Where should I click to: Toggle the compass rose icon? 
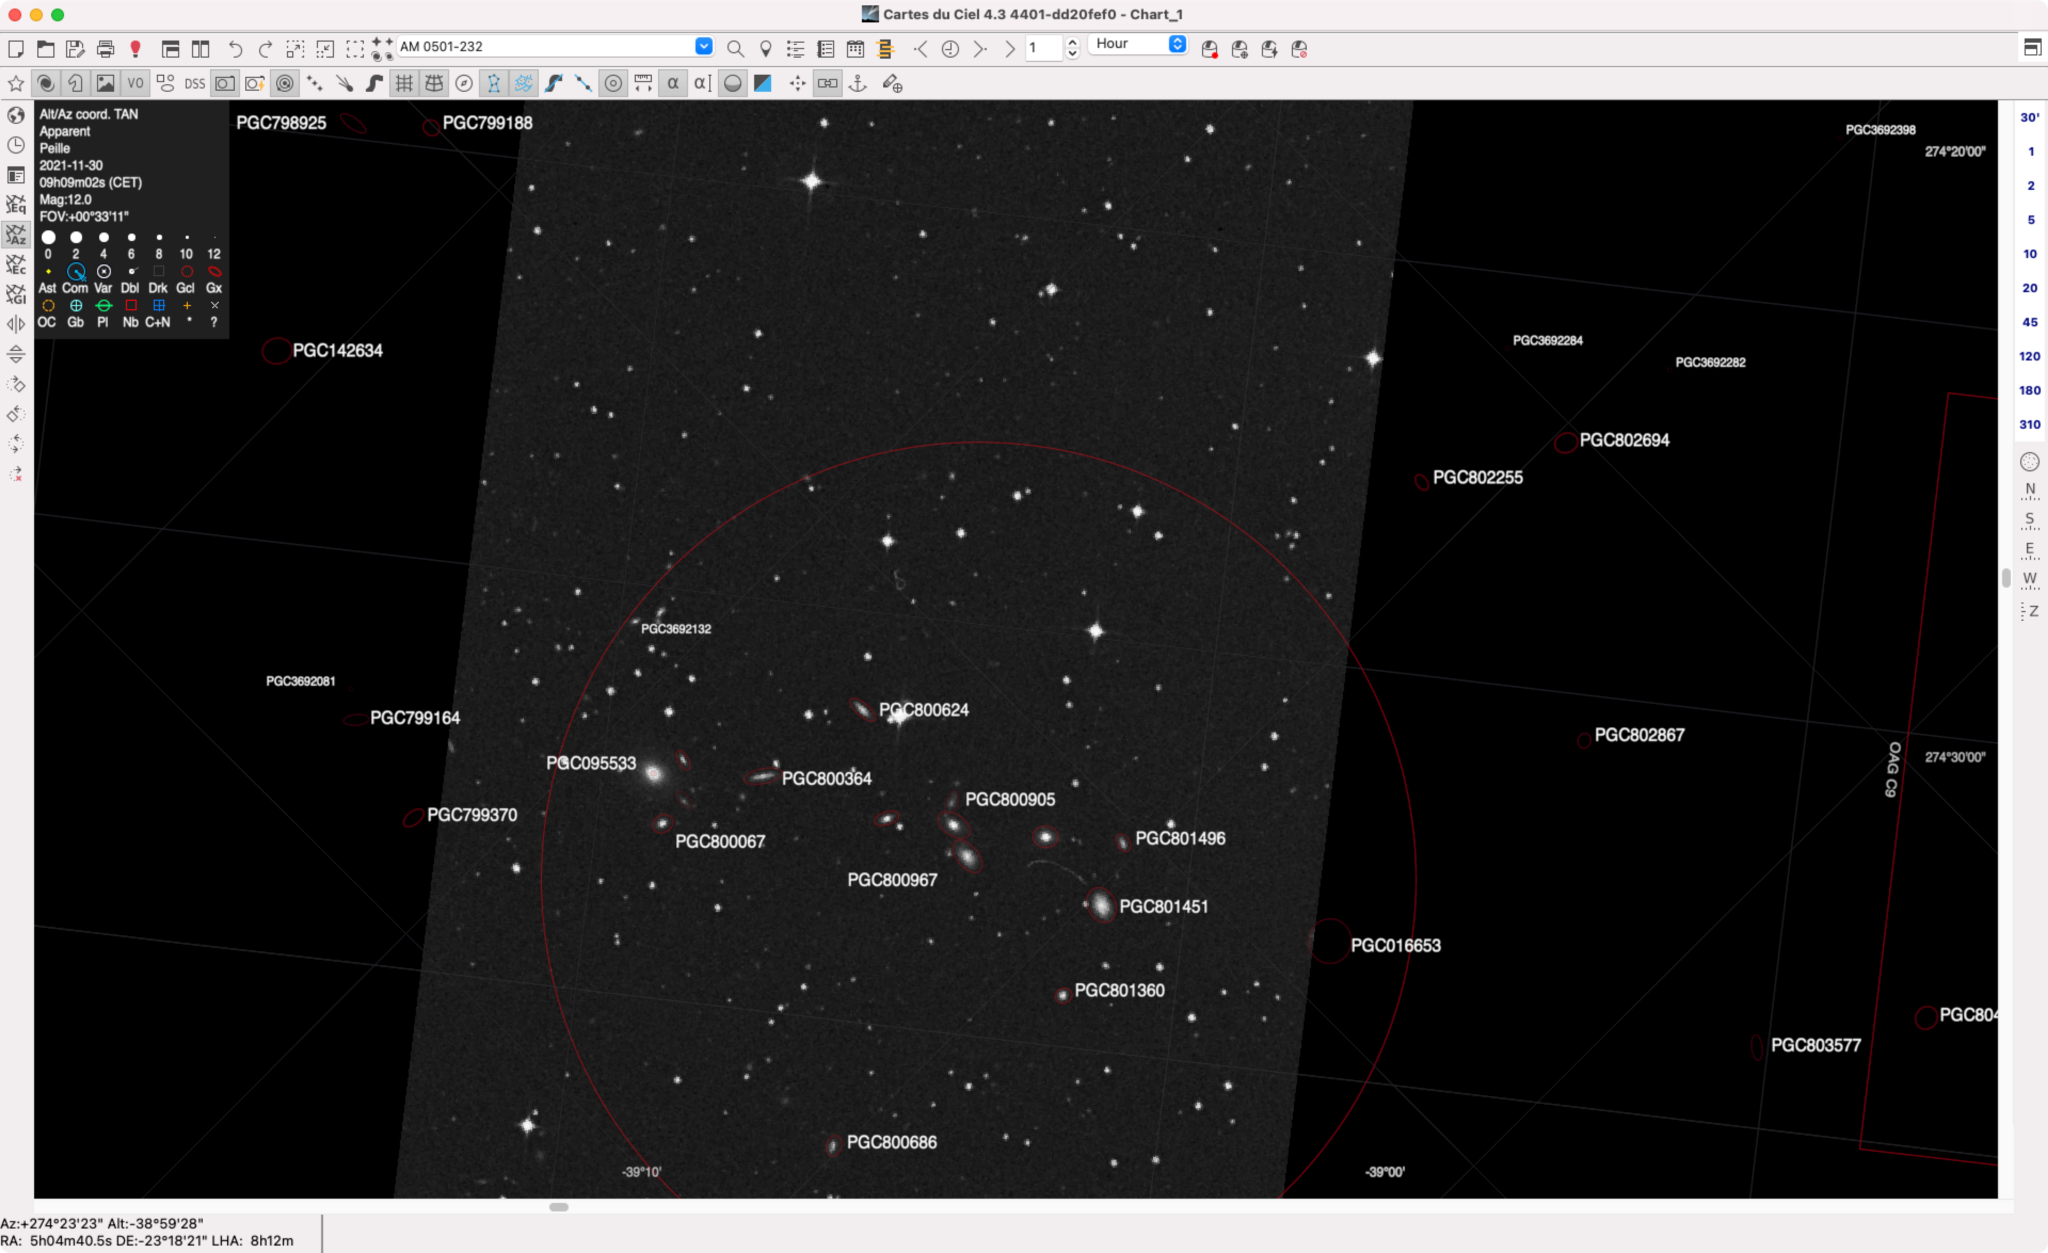(464, 83)
